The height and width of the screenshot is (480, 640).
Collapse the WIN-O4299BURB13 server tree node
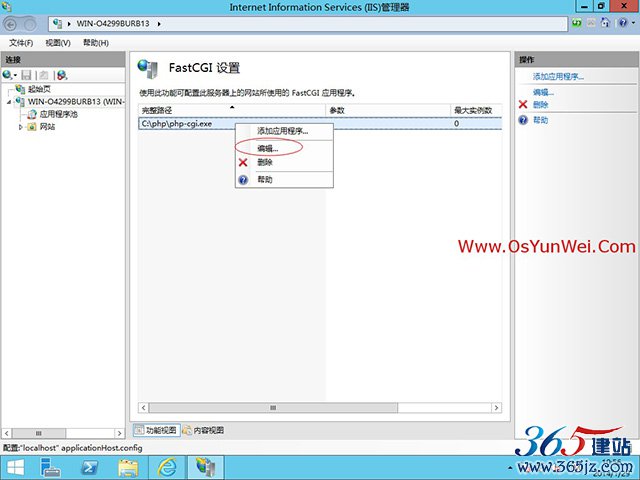click(9, 102)
